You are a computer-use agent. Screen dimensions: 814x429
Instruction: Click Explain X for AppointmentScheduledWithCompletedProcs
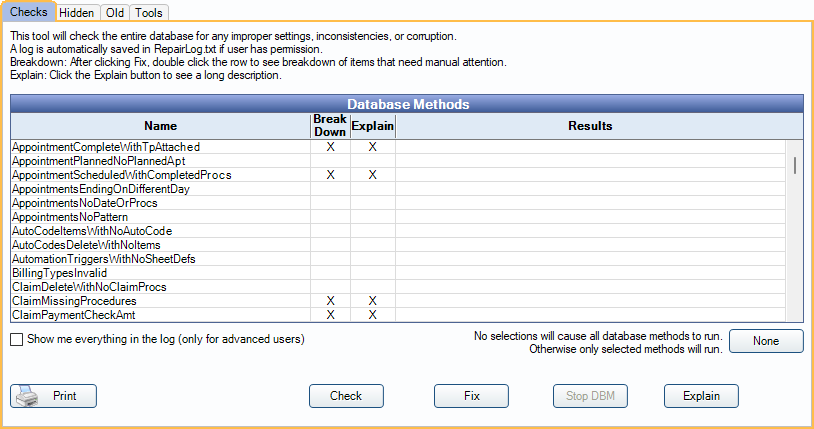[372, 175]
